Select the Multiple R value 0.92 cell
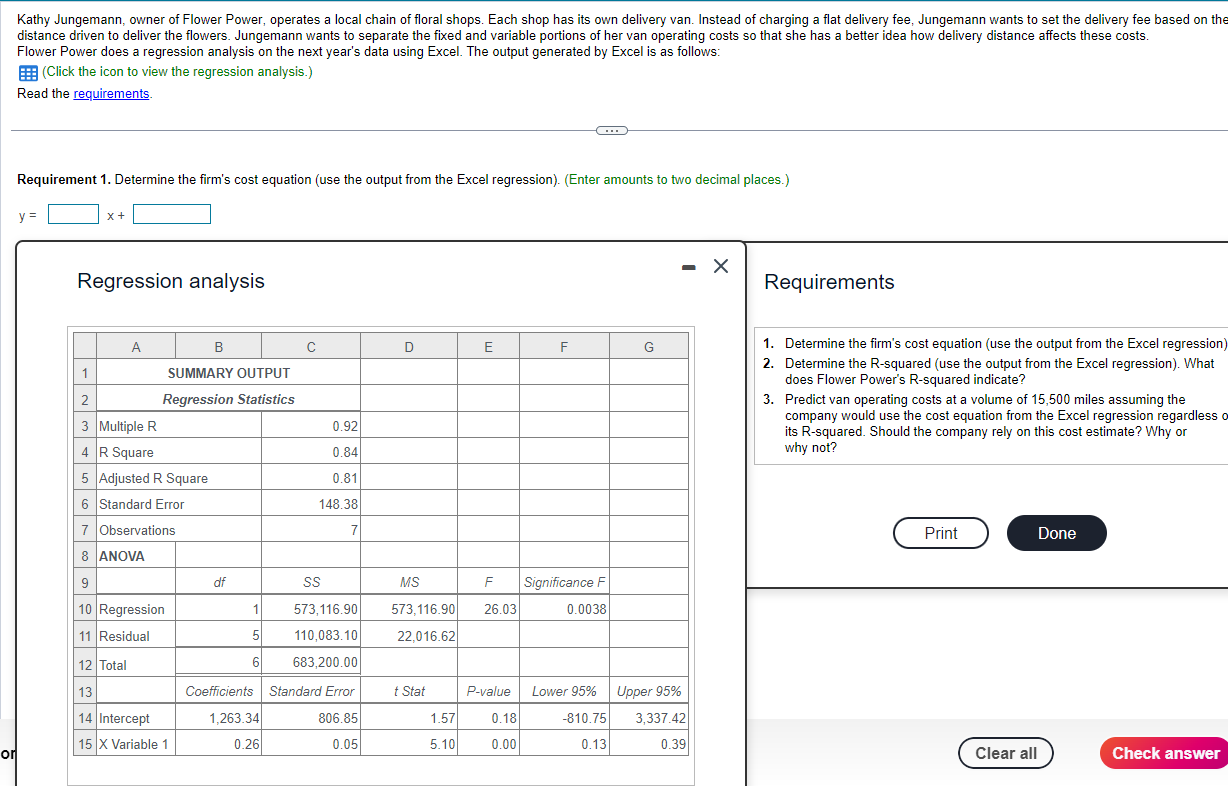 (310, 425)
